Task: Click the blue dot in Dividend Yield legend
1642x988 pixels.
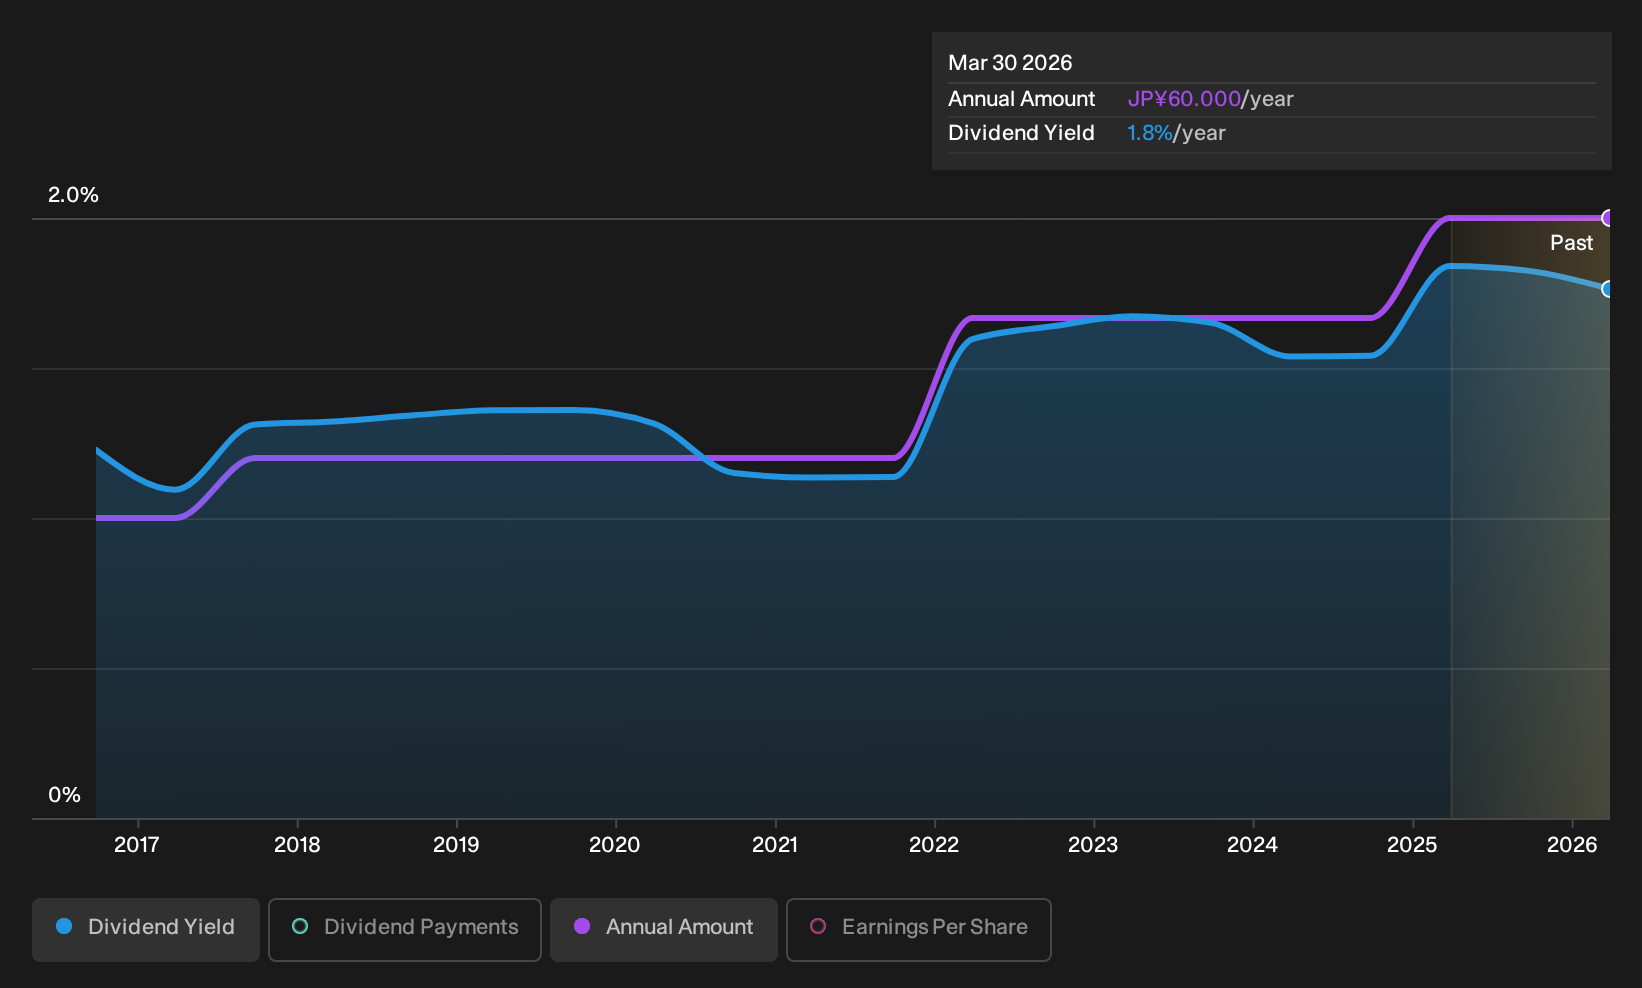Action: (64, 927)
